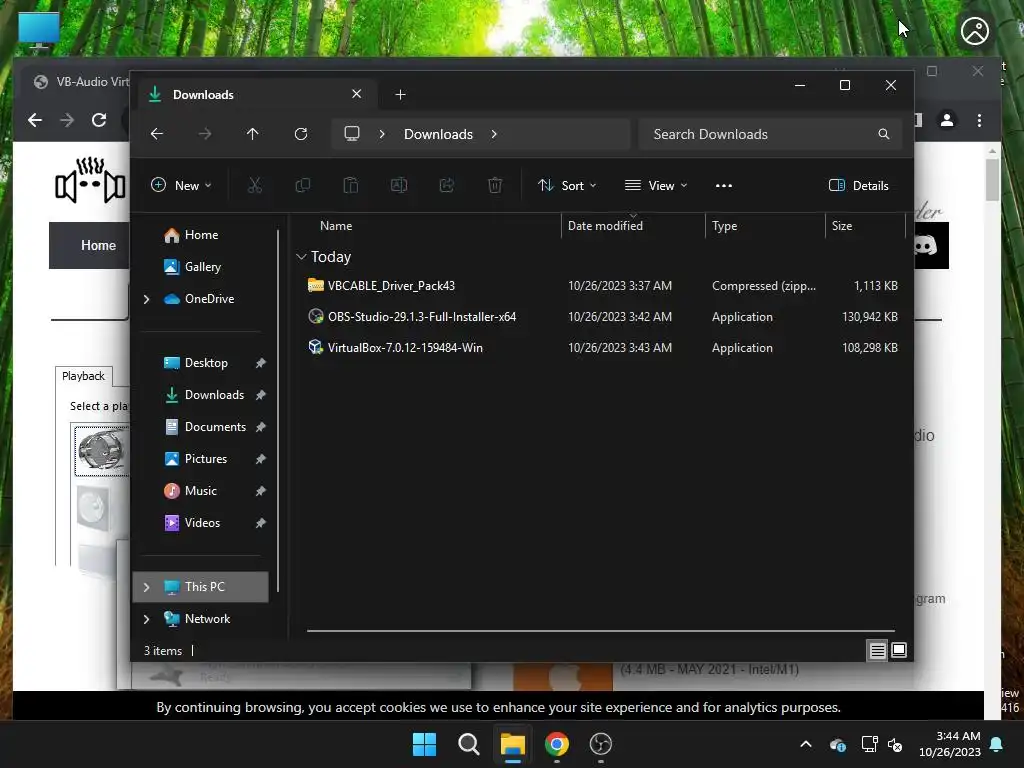Toggle the Details pane

click(858, 185)
